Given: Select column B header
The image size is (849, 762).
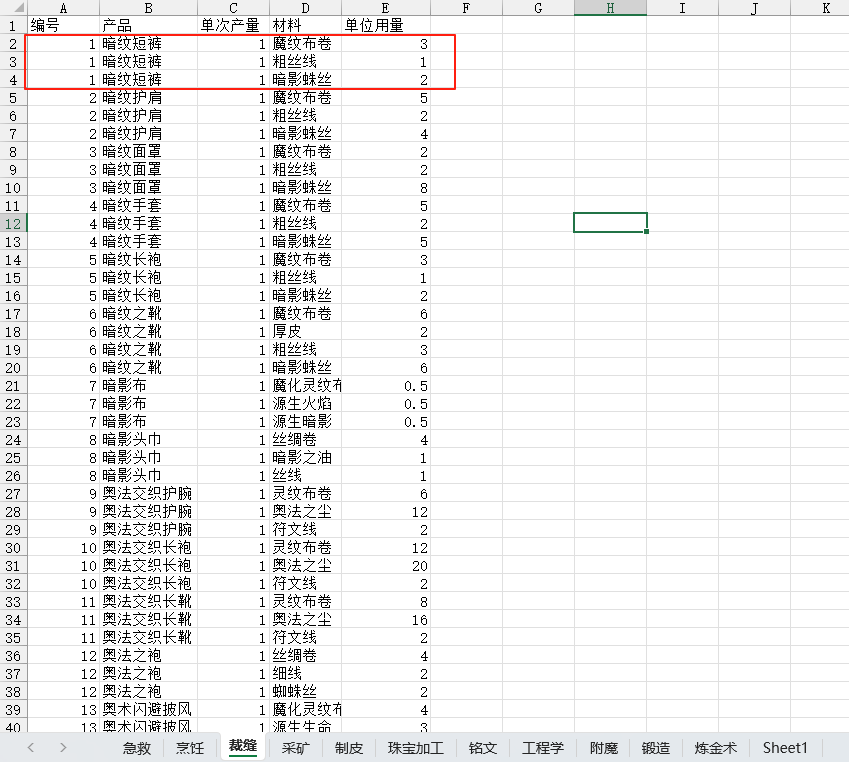Looking at the screenshot, I should point(148,8).
